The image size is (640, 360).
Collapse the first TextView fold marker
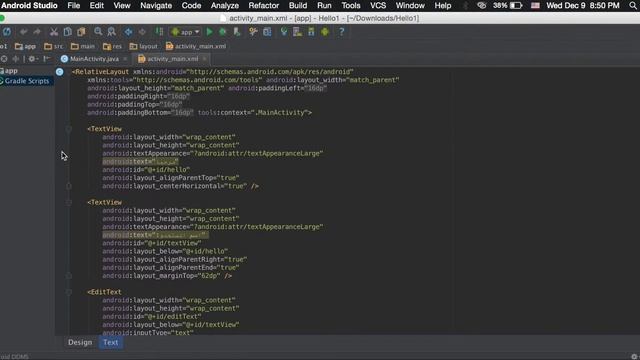[69, 129]
